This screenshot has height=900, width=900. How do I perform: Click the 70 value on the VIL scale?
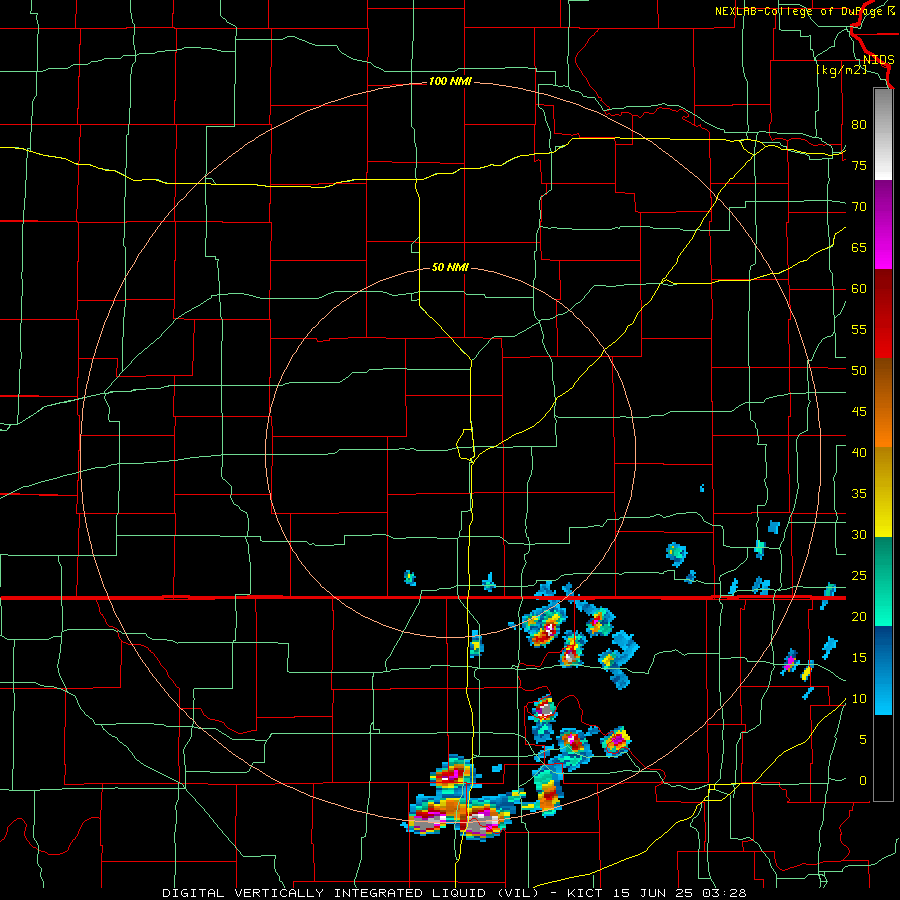[x=859, y=207]
